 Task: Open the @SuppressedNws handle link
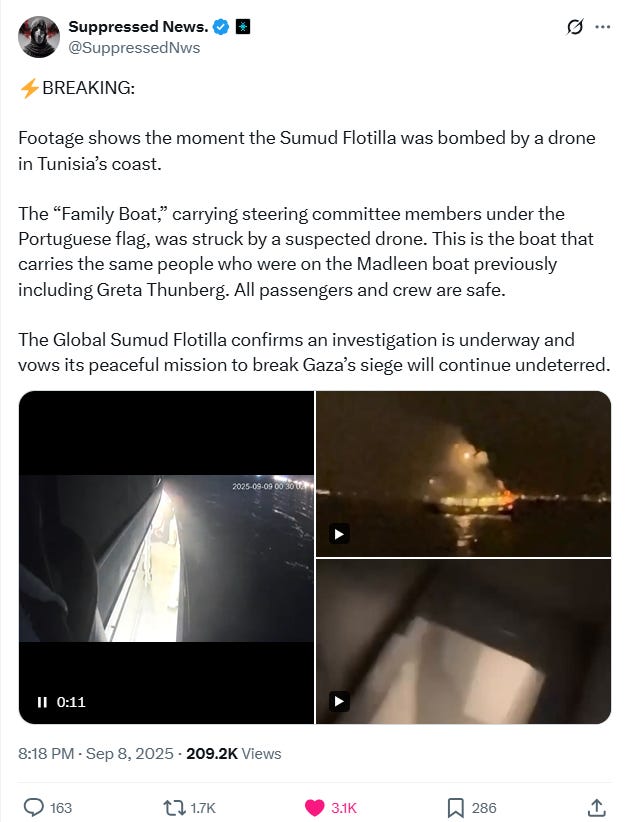[x=134, y=48]
